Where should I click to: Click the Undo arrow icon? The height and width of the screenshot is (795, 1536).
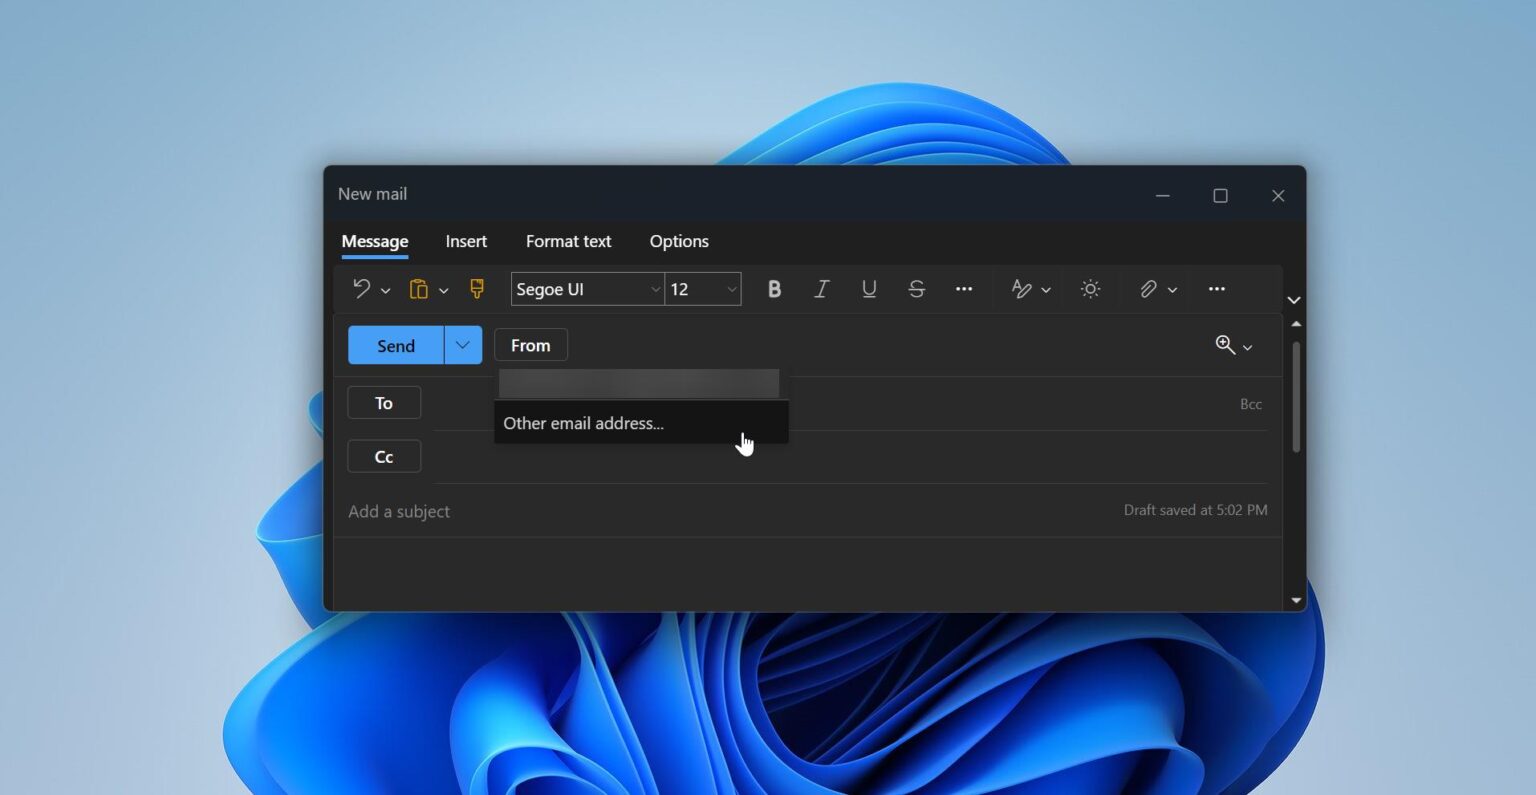361,289
